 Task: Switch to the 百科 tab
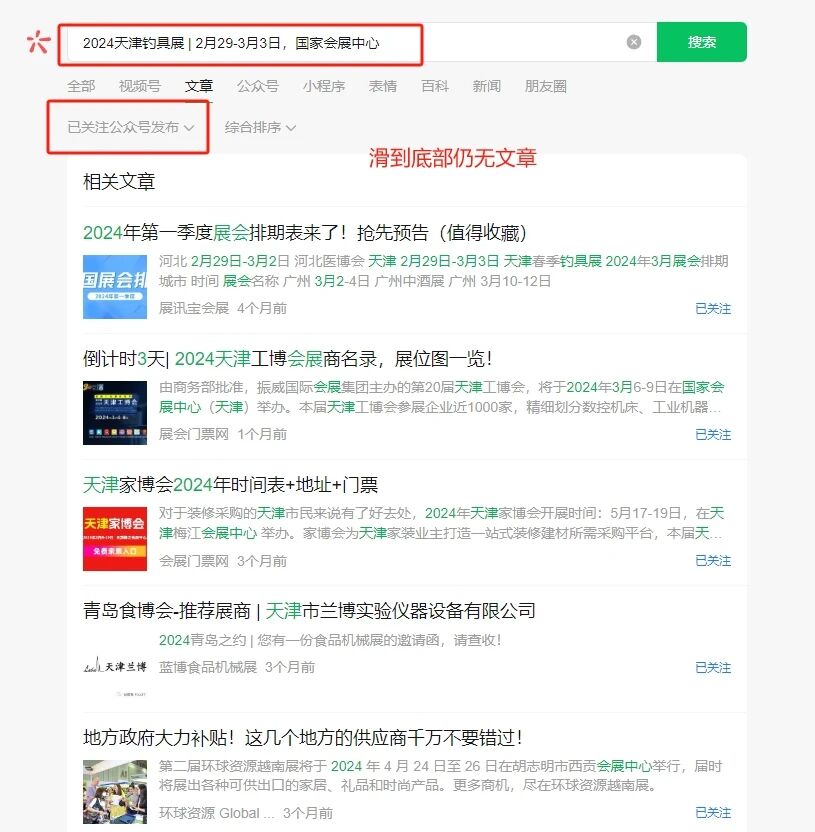[435, 86]
